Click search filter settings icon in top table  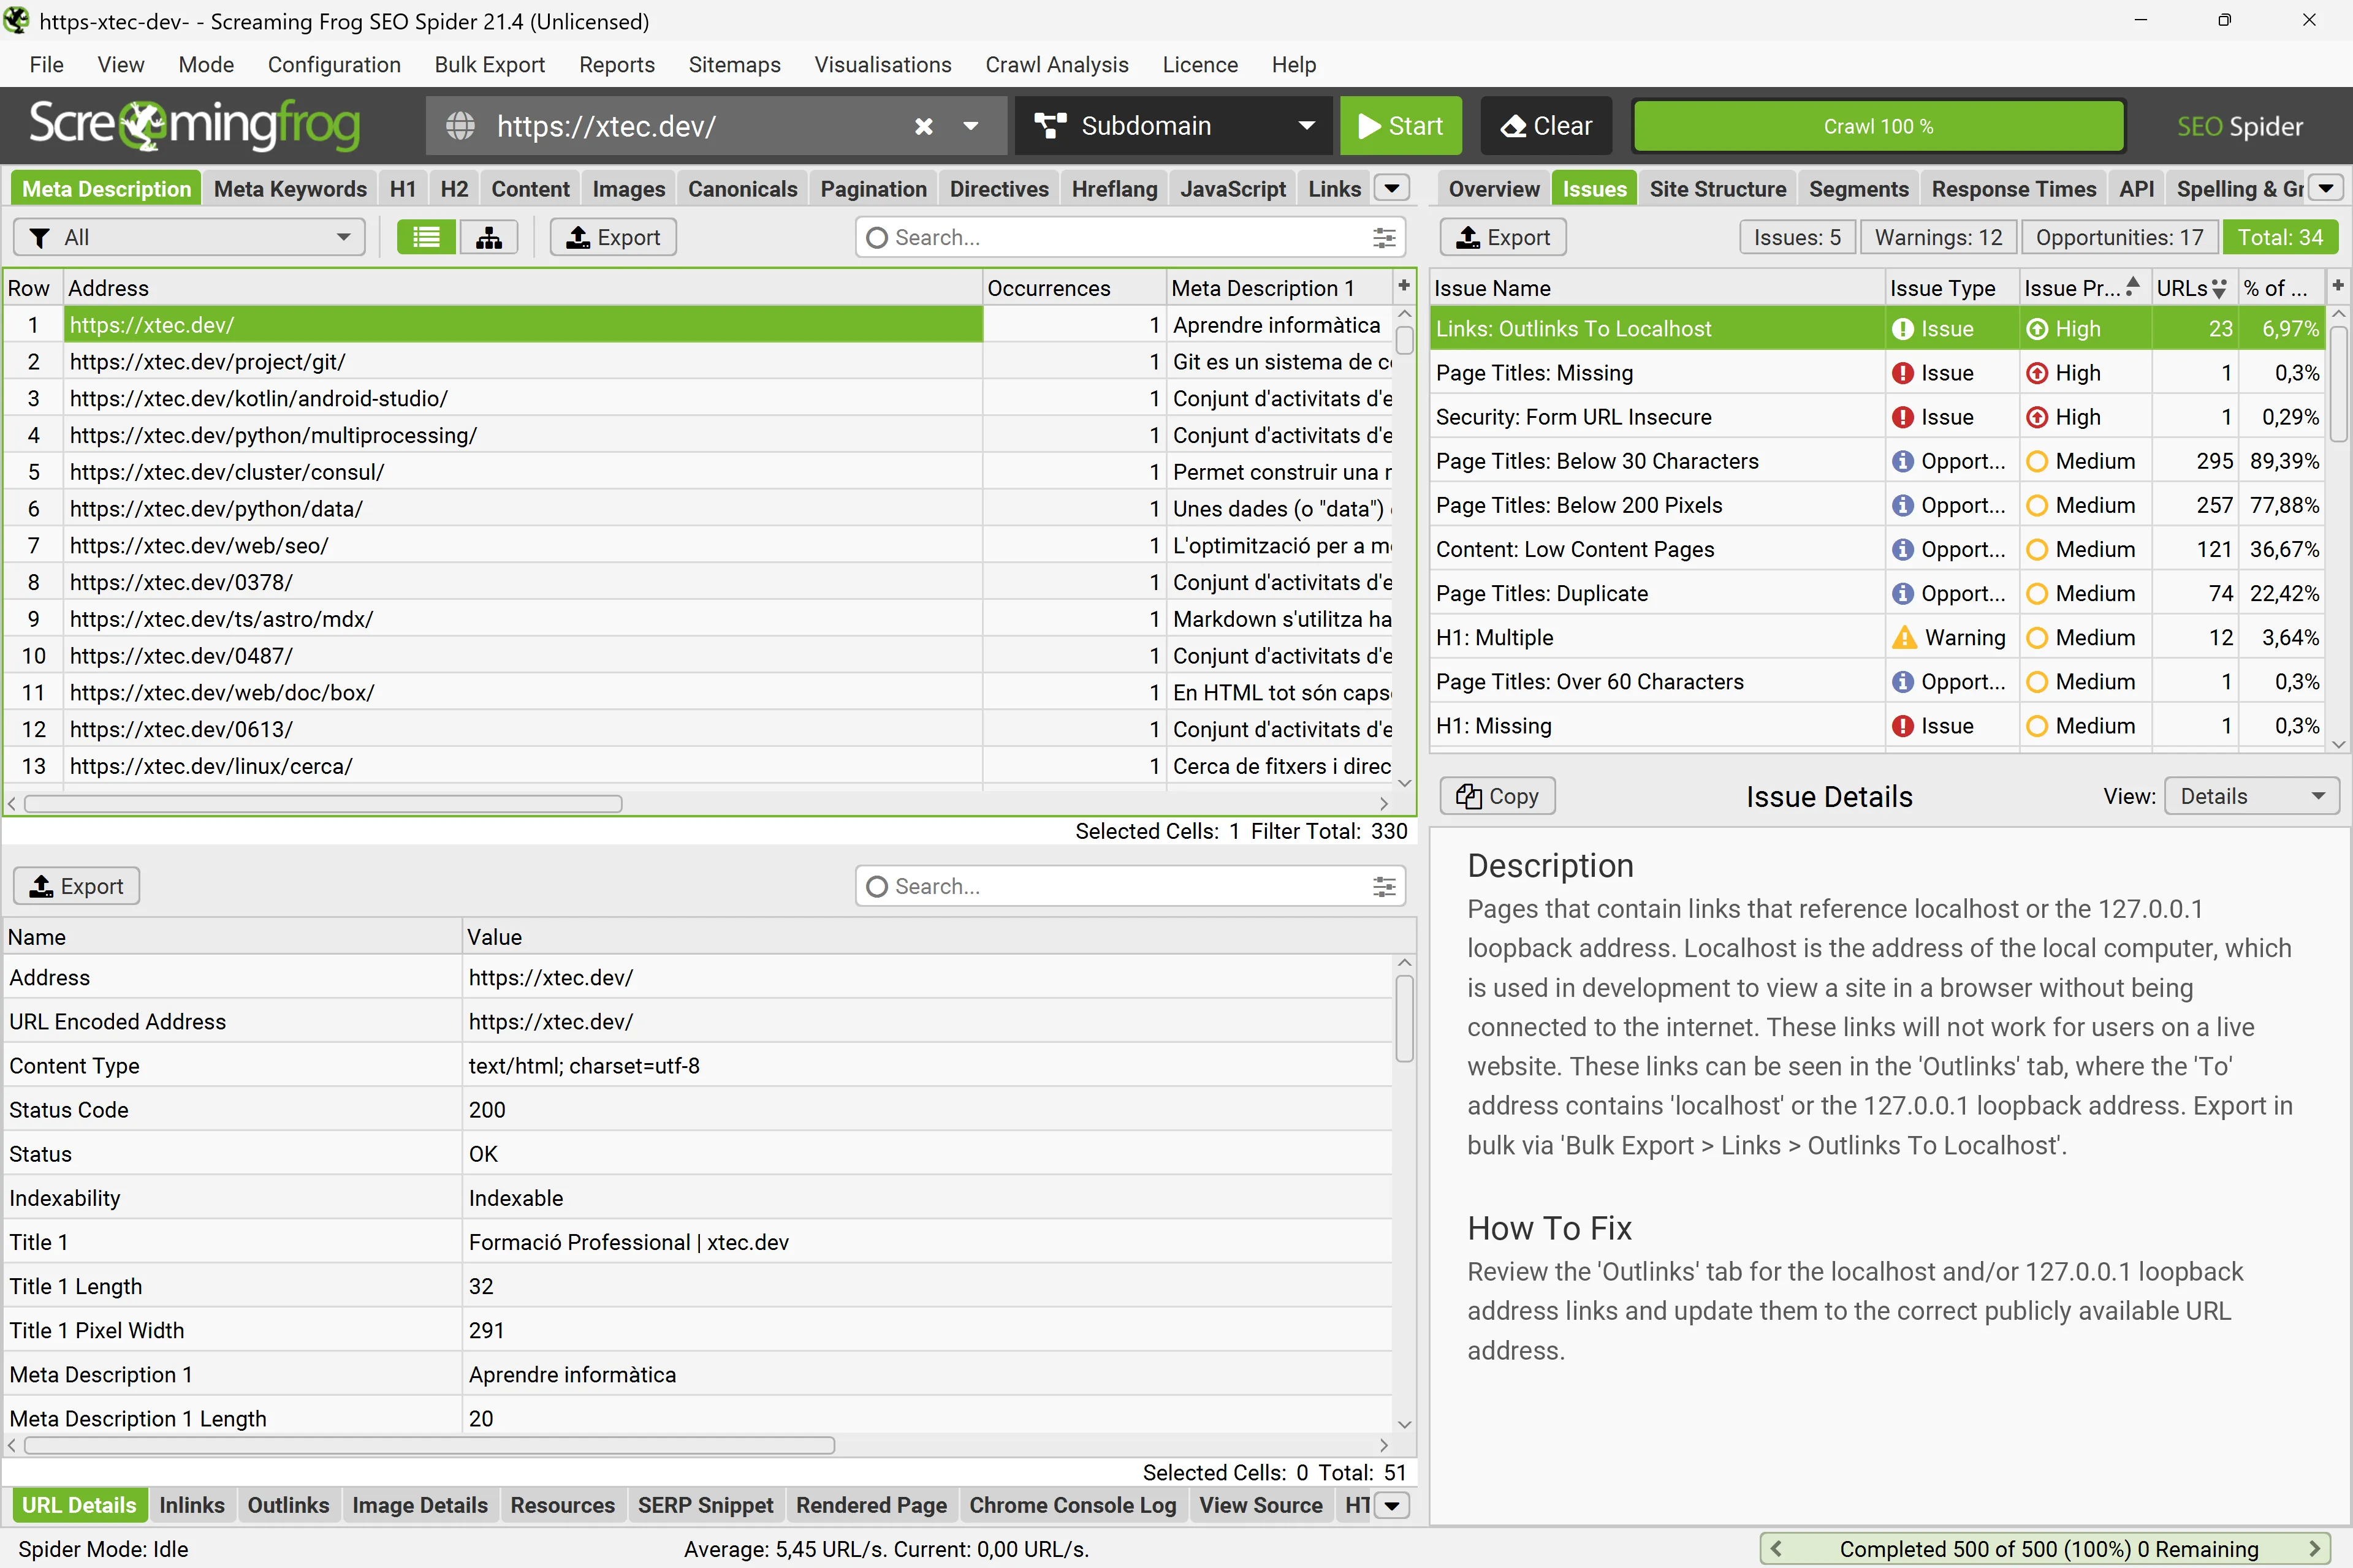click(x=1384, y=237)
